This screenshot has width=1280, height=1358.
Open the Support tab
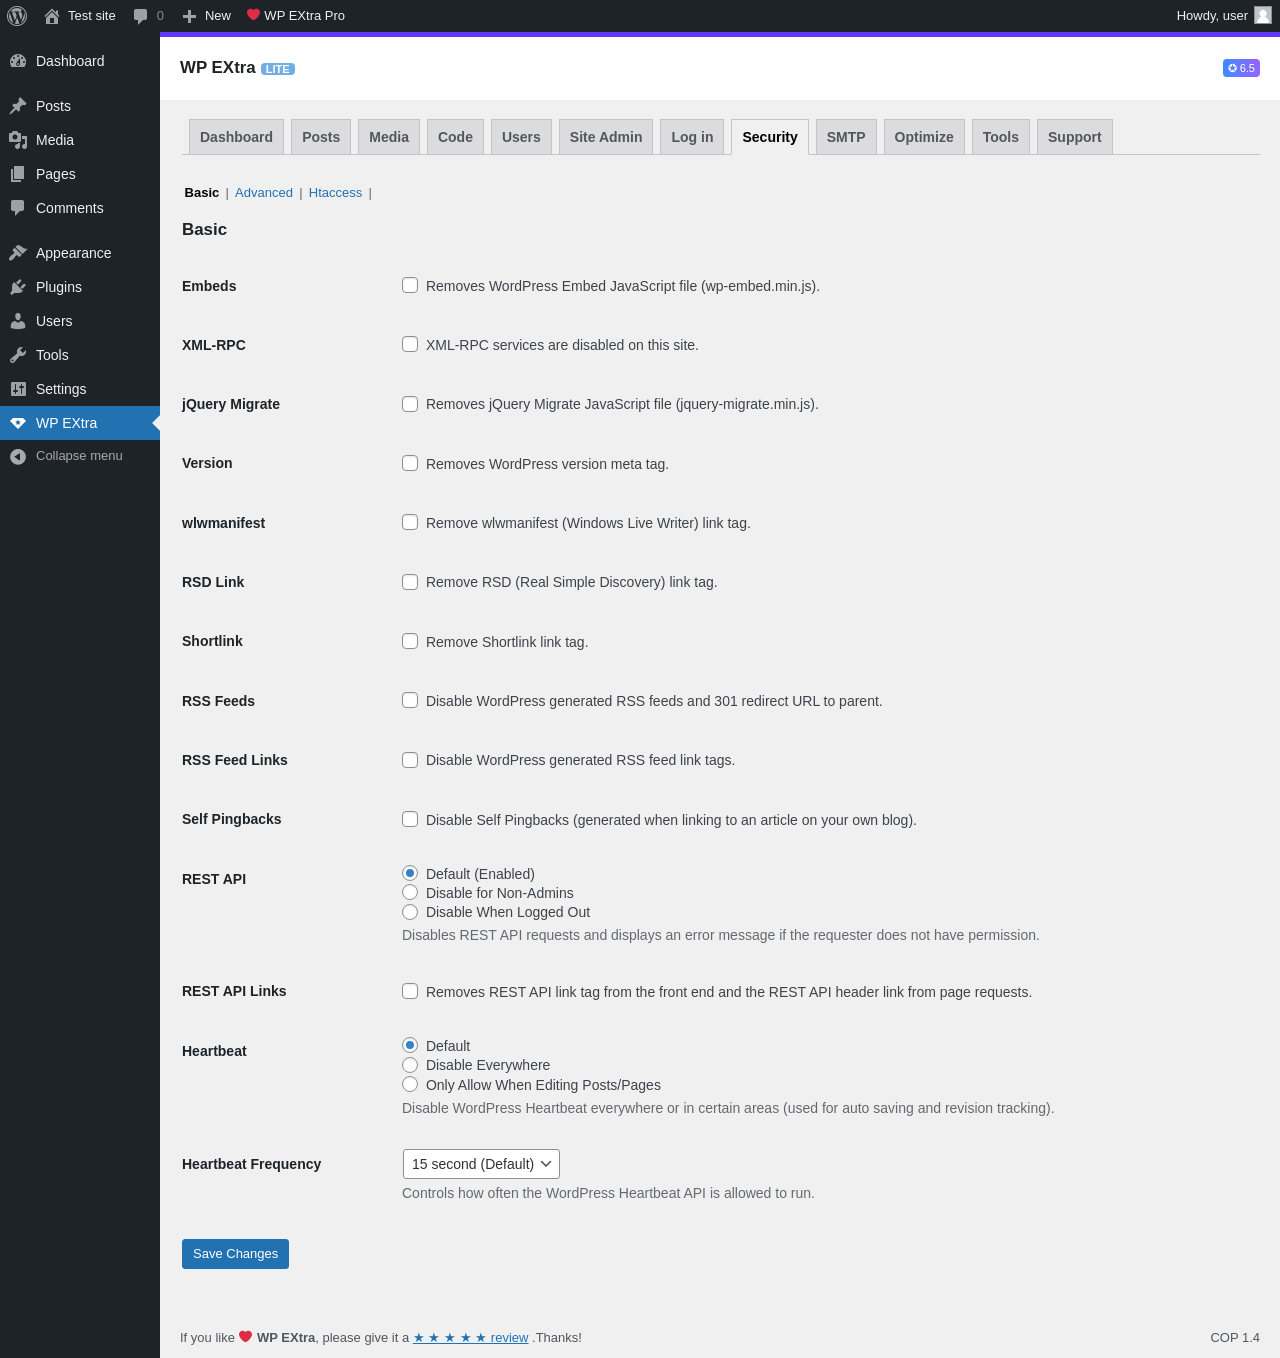(1075, 137)
